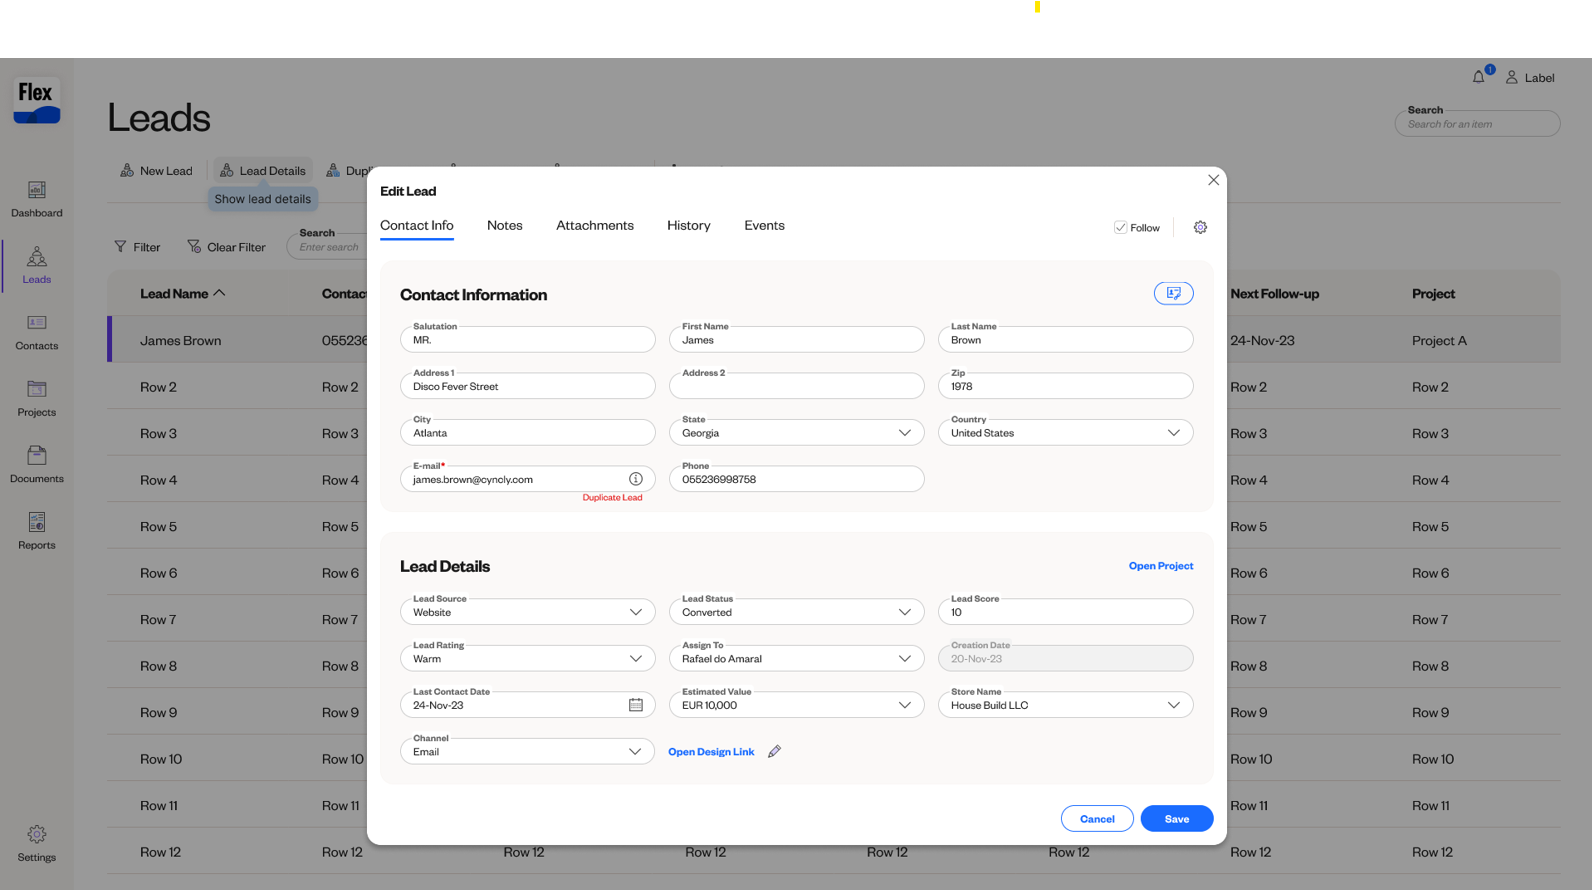Click Address 1 field

[528, 386]
